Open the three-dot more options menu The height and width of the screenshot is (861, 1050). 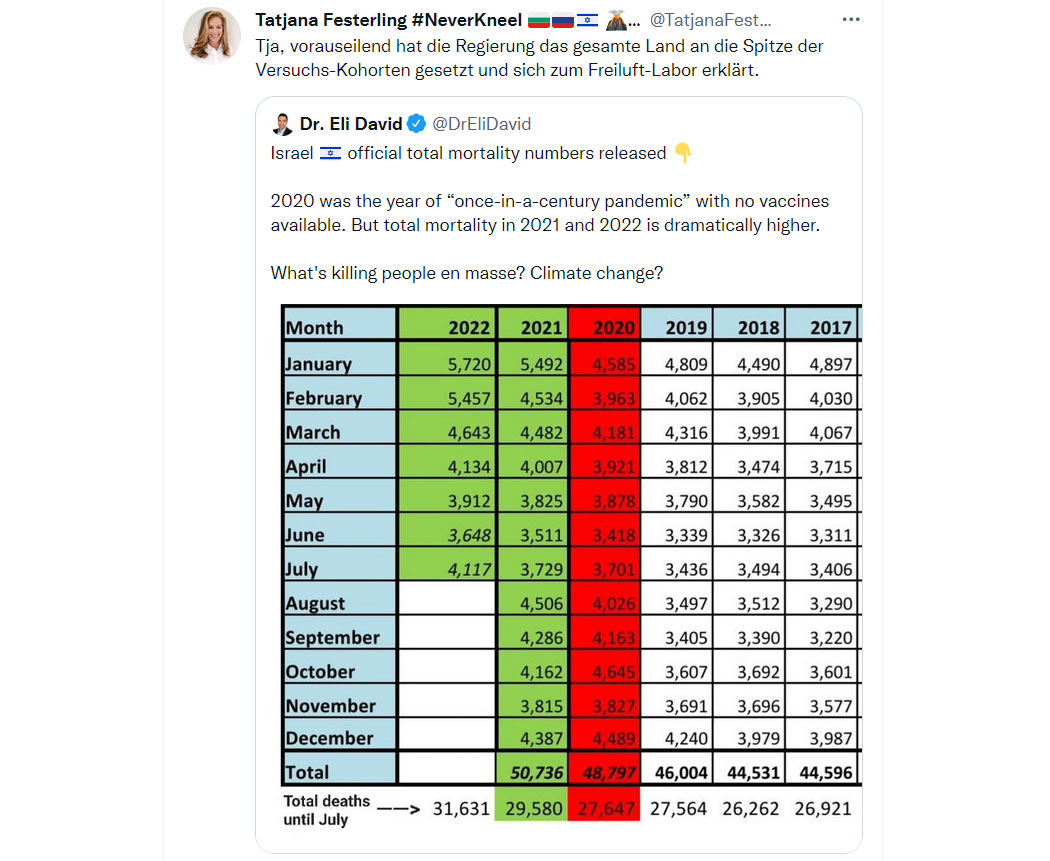coord(850,19)
